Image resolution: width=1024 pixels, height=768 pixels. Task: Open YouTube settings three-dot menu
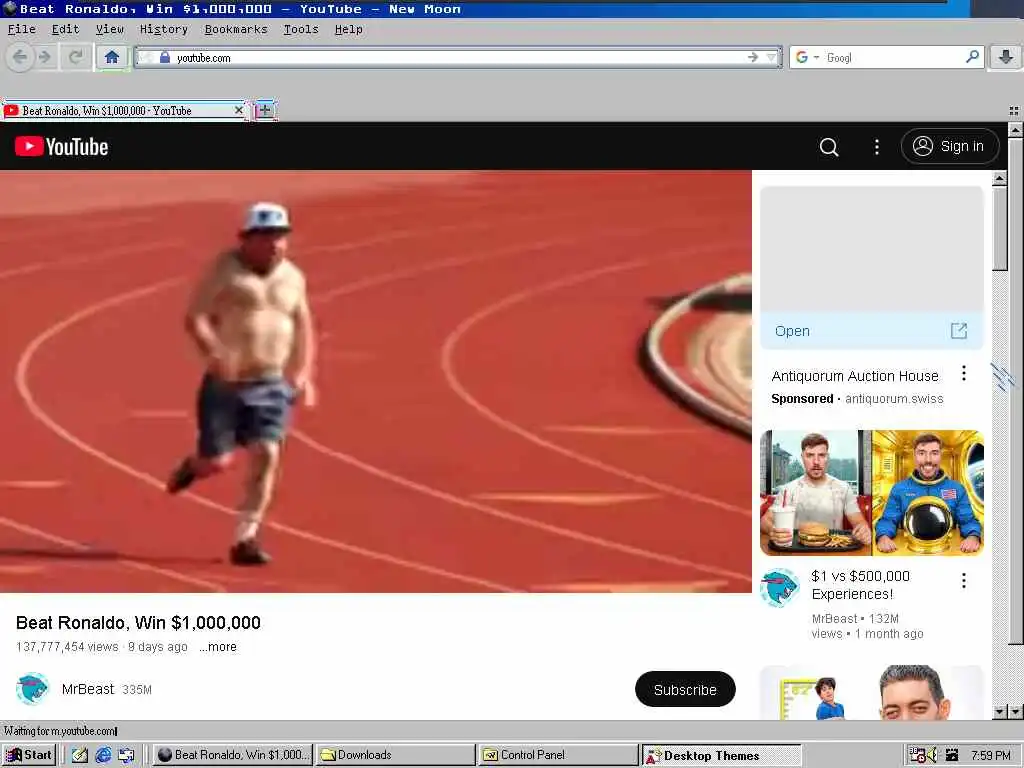coord(876,147)
